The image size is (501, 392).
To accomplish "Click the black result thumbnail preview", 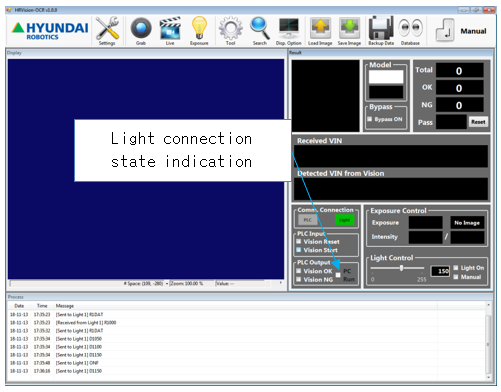I will click(x=325, y=96).
